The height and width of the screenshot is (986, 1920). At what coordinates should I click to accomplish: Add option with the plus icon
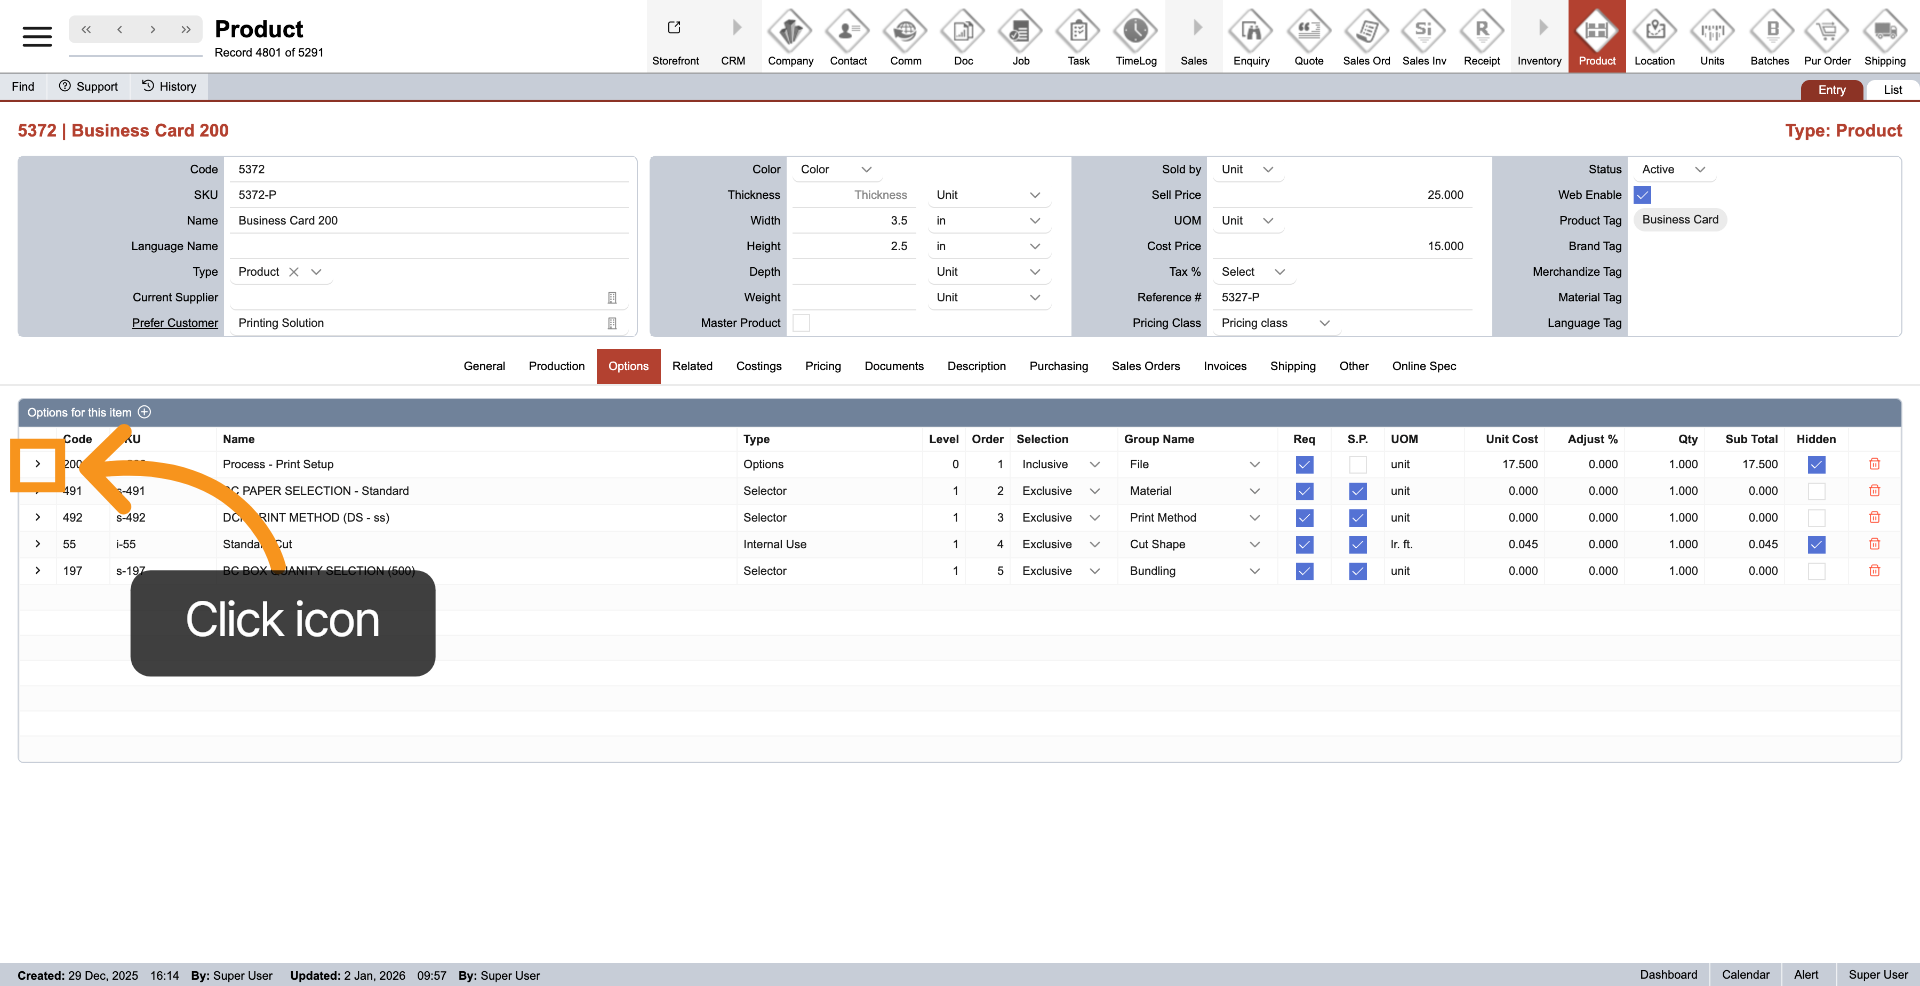(144, 412)
